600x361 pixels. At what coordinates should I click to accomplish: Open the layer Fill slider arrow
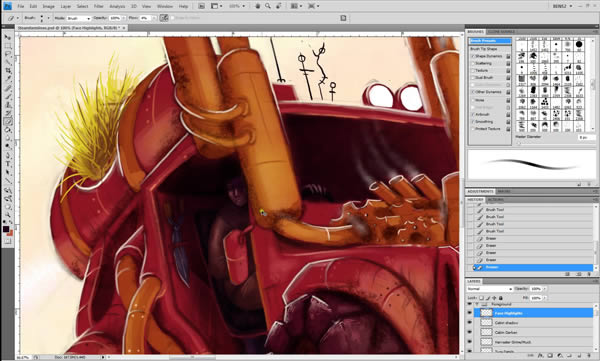click(x=545, y=298)
